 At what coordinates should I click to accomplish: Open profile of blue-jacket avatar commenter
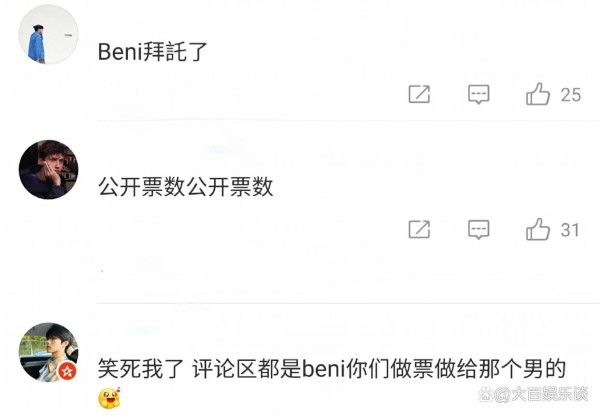point(48,34)
